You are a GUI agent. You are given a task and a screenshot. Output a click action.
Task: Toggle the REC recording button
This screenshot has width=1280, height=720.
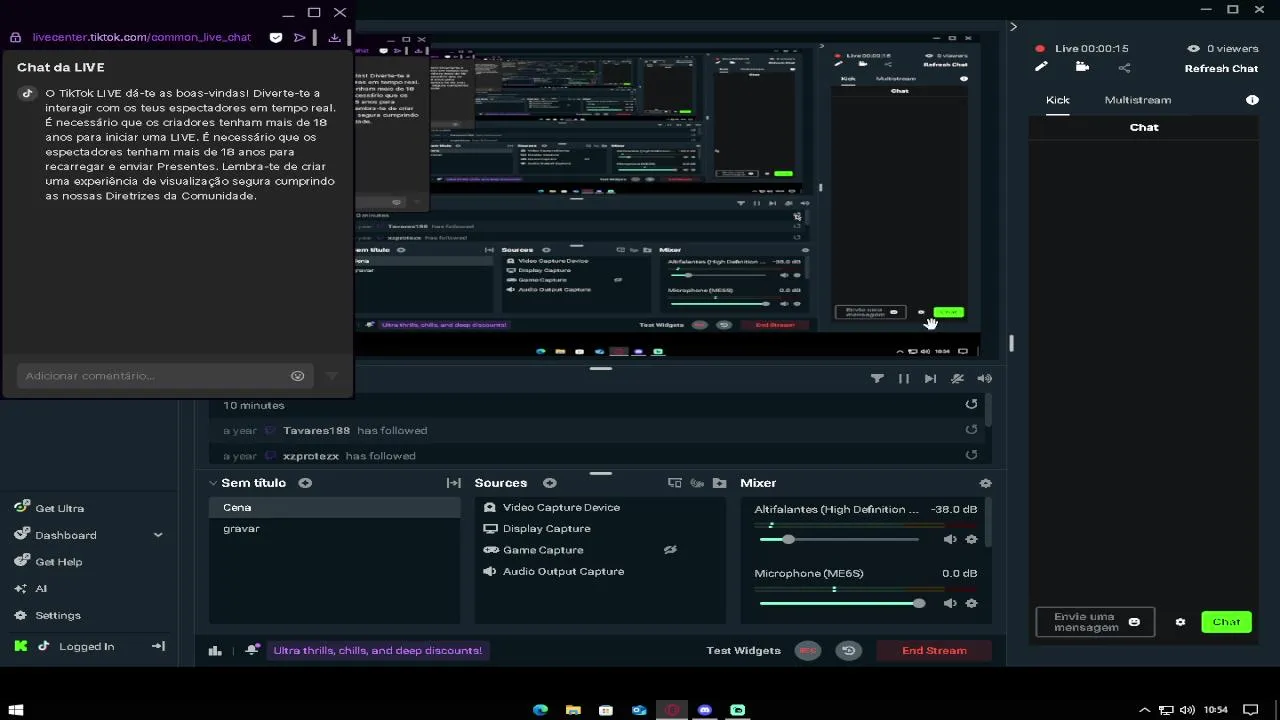pos(808,650)
